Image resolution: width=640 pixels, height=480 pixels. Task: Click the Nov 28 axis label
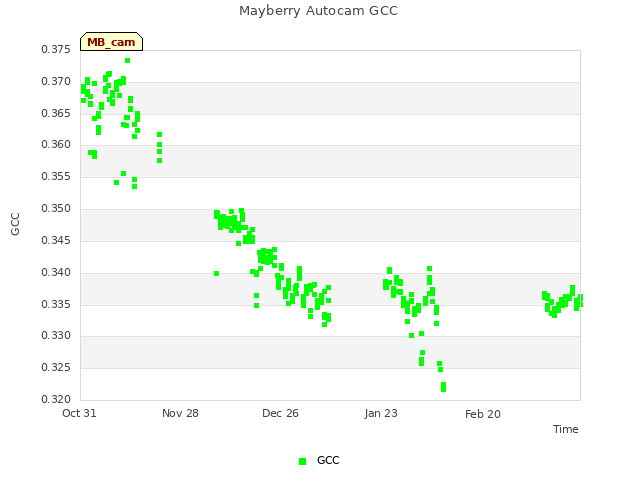pos(180,413)
